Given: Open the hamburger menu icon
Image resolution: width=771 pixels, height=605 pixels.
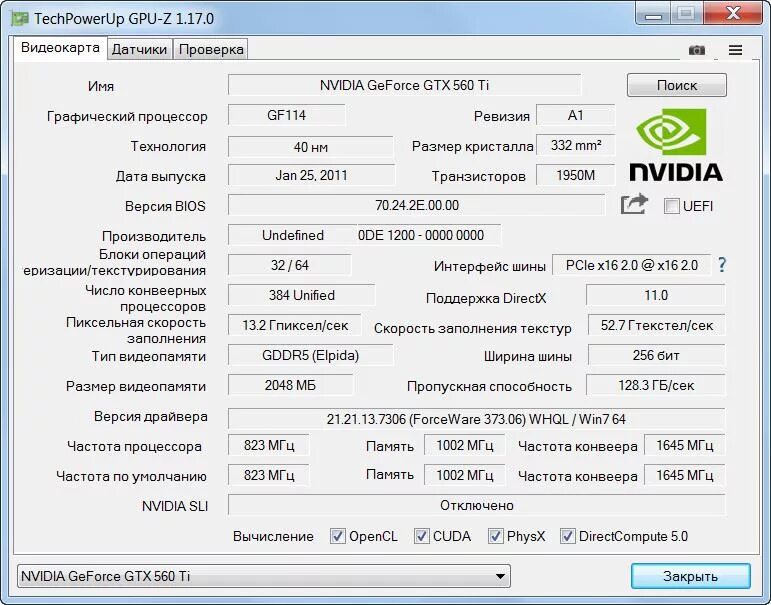Looking at the screenshot, I should click(x=736, y=50).
